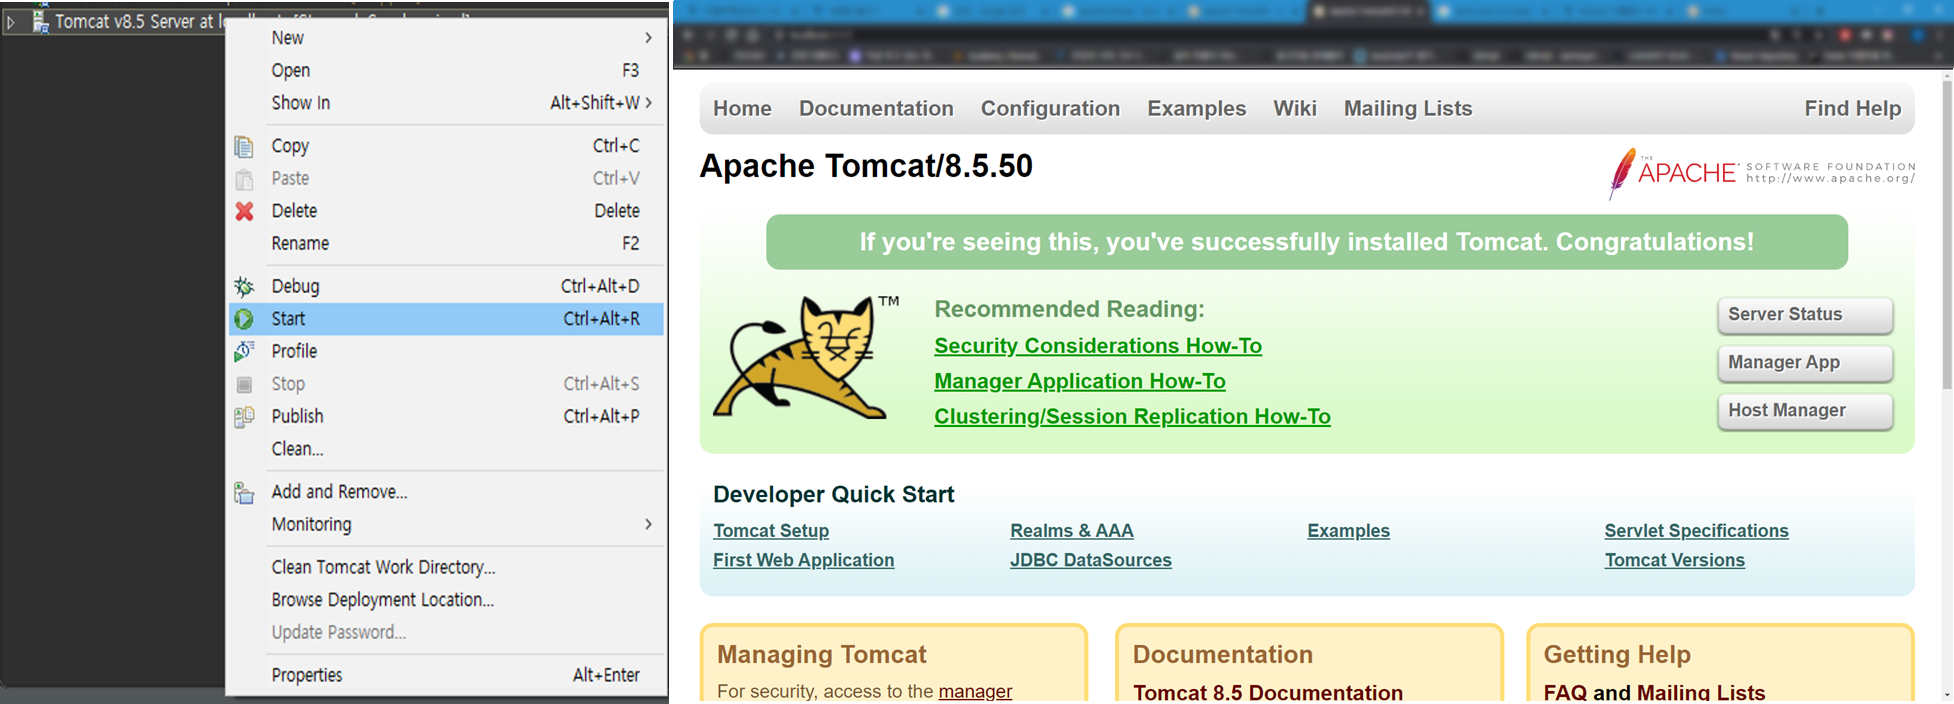Viewport: 1954px width, 704px height.
Task: Click the Server Status button
Action: tap(1805, 315)
